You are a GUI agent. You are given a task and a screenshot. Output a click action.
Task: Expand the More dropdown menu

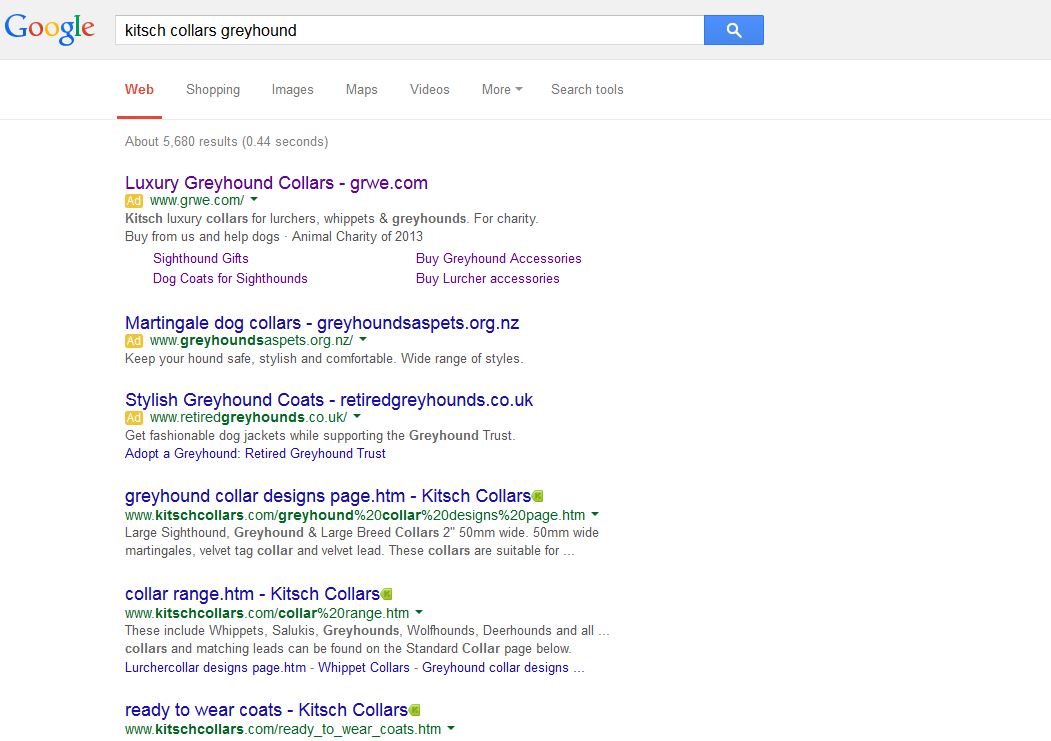point(502,89)
